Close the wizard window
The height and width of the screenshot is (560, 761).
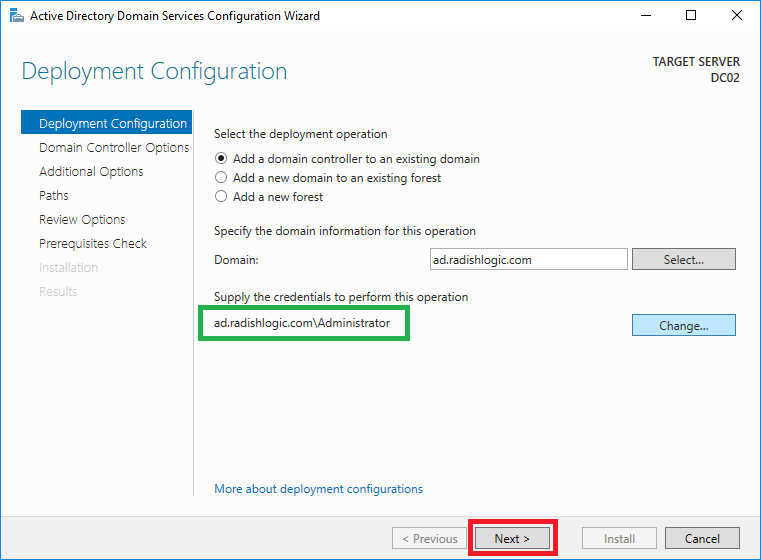tap(737, 16)
